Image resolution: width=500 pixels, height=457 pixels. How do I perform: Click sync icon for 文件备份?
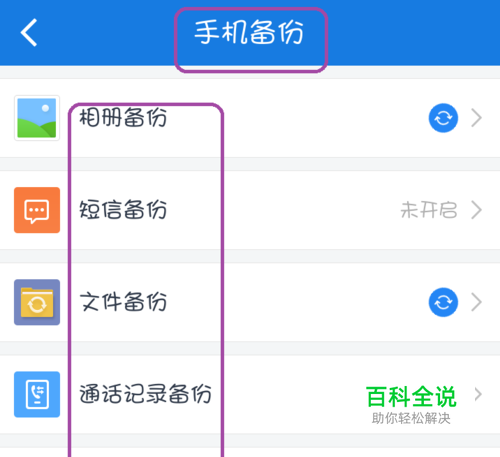coord(443,302)
